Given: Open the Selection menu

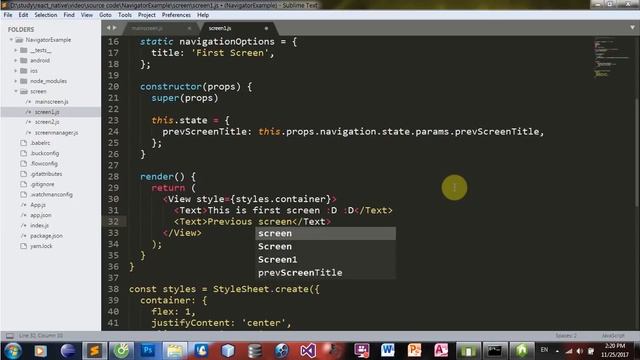Looking at the screenshot, I should (x=45, y=15).
